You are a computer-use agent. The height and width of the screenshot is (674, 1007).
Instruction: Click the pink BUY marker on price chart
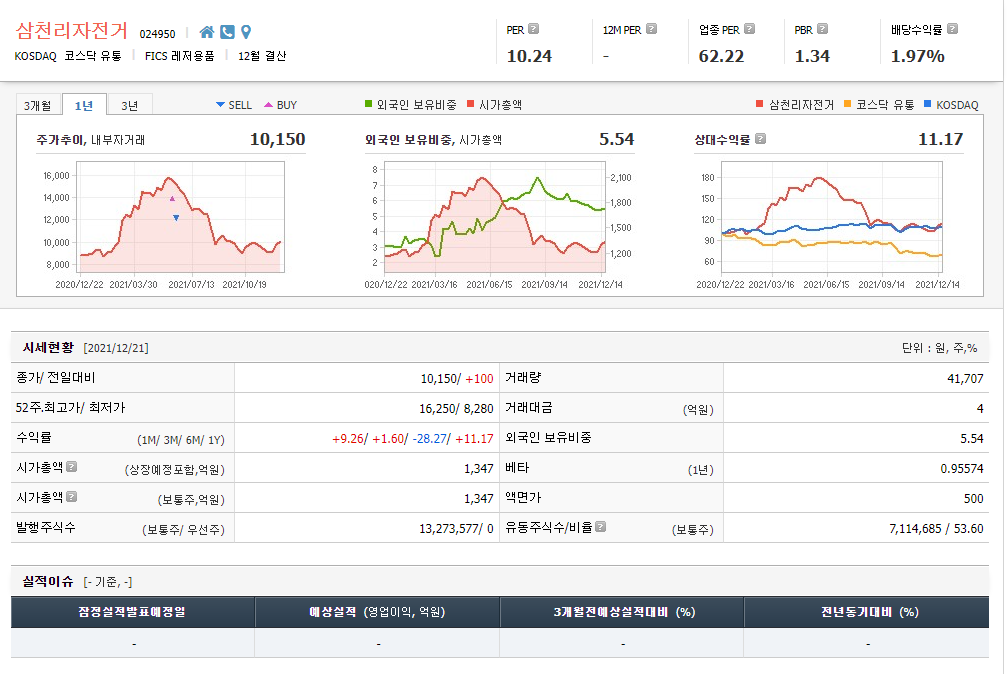[172, 199]
